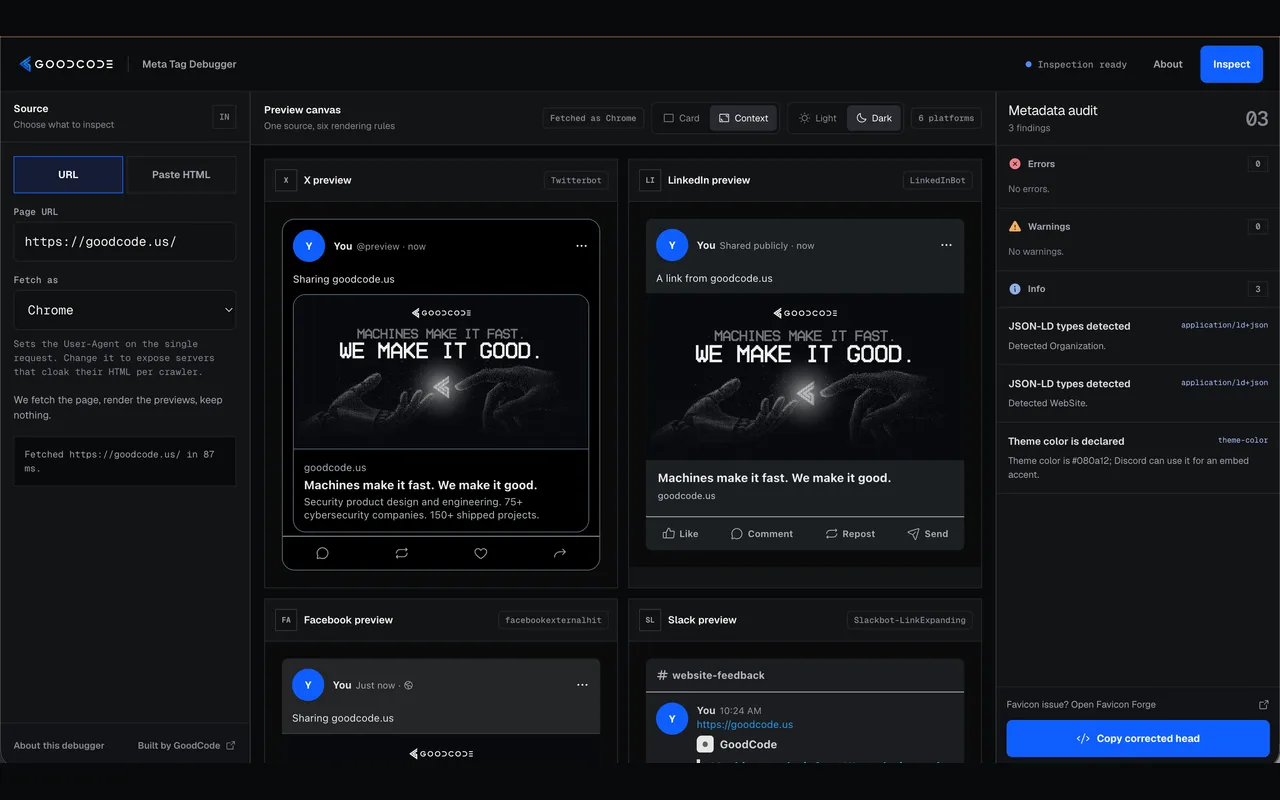Viewport: 1280px width, 800px height.
Task: Click the Fetched as Chrome badge
Action: [593, 118]
